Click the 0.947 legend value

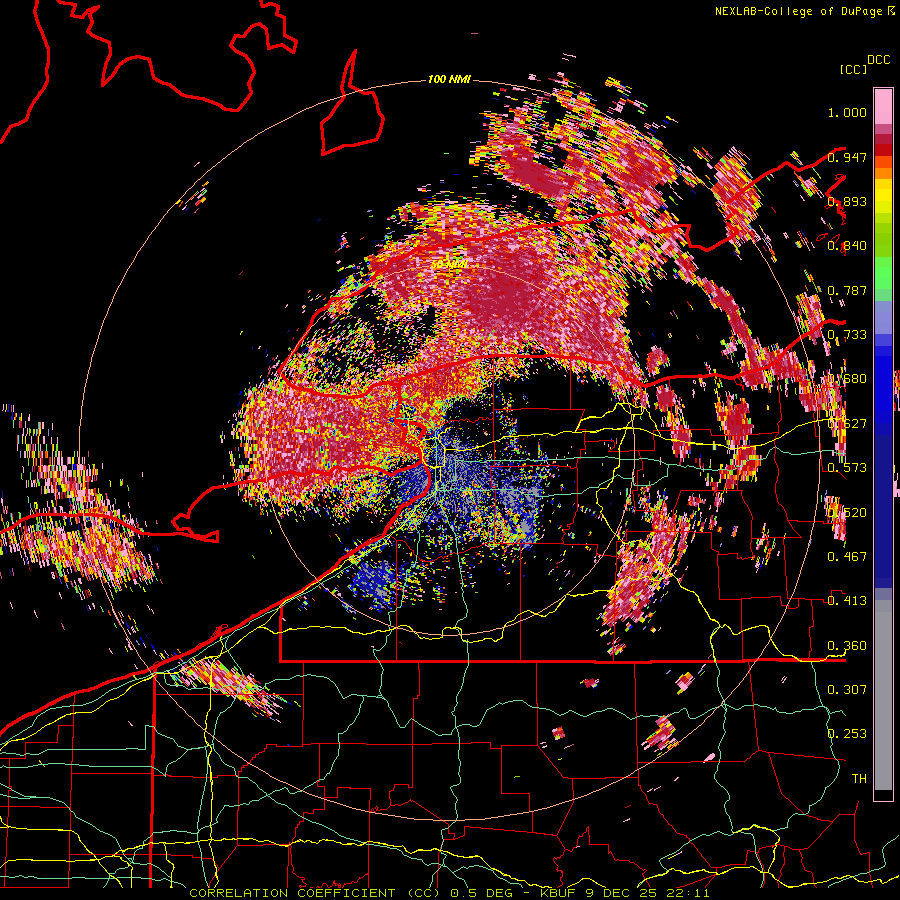[x=847, y=157]
